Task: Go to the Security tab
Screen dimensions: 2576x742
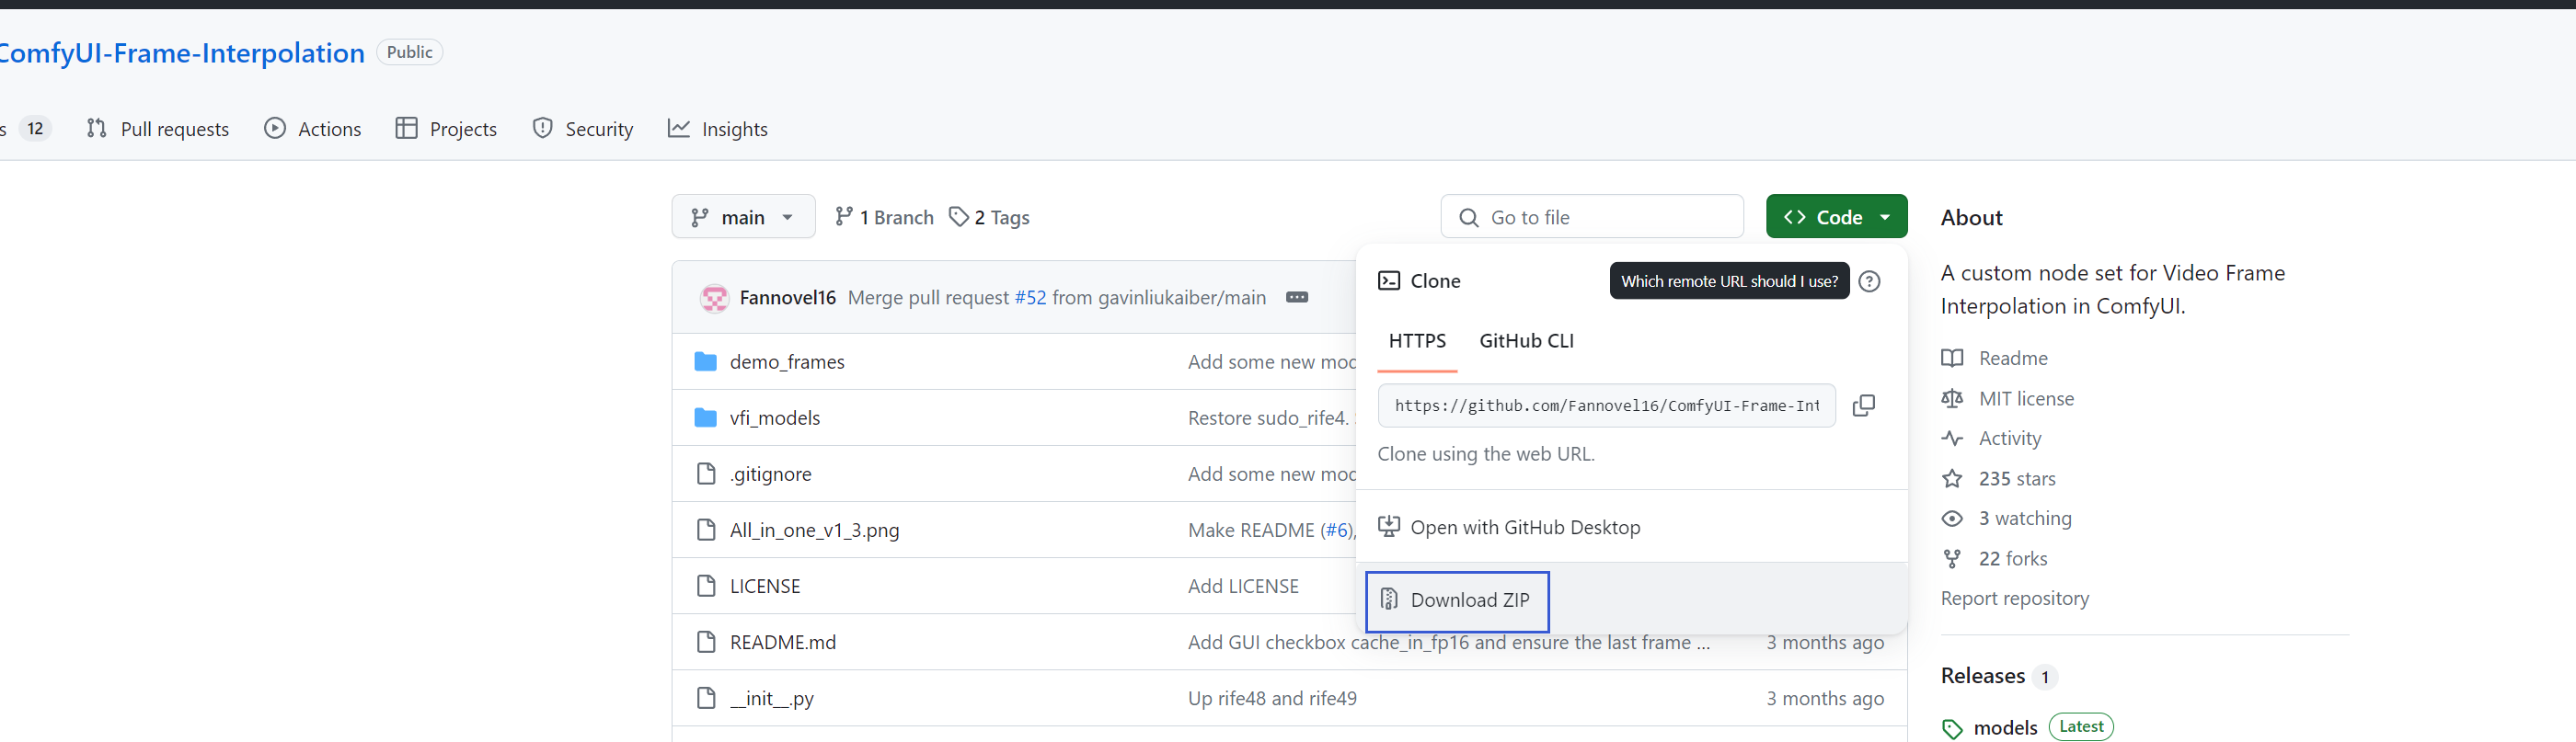Action: (x=583, y=129)
